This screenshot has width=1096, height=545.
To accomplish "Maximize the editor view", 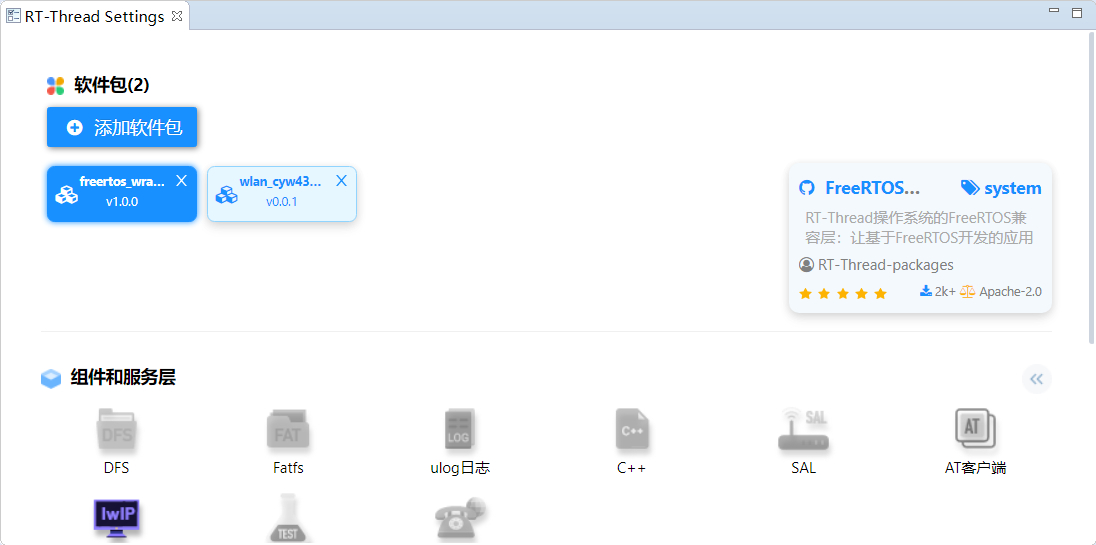I will [x=1076, y=12].
